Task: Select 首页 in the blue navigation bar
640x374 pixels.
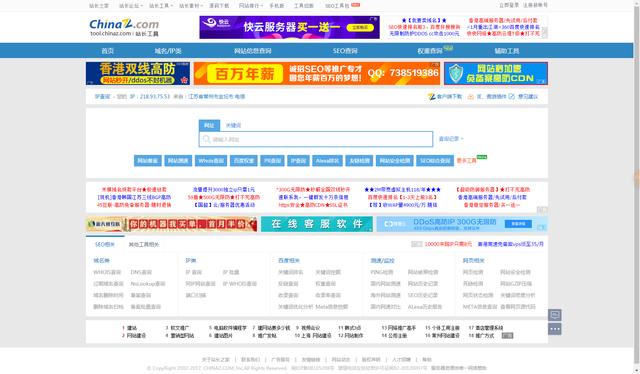Action: (x=107, y=51)
